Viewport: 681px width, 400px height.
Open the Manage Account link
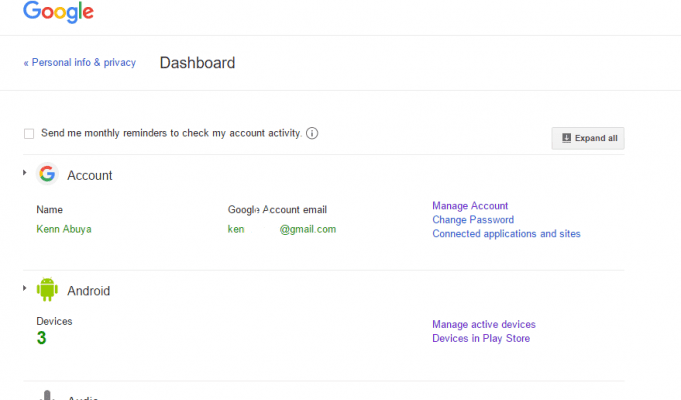[x=470, y=206]
